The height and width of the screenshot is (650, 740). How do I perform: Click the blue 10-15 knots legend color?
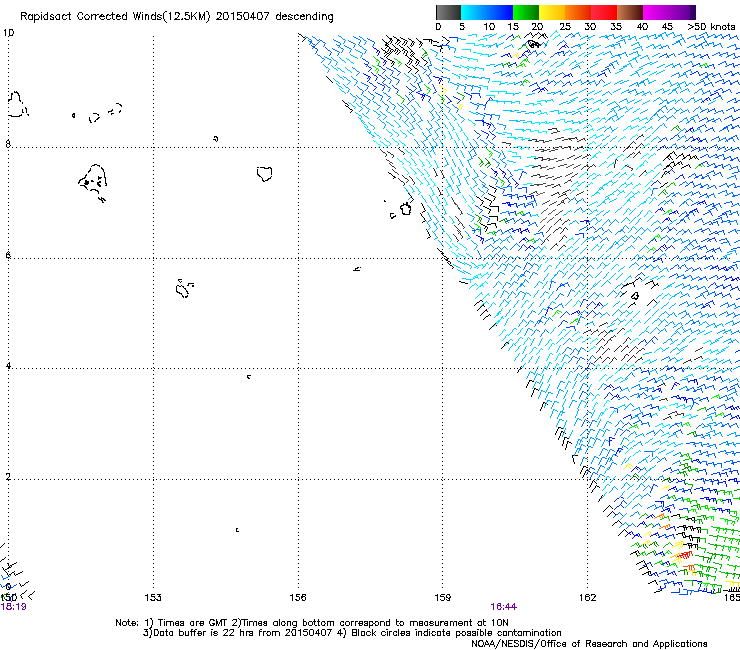pos(500,12)
